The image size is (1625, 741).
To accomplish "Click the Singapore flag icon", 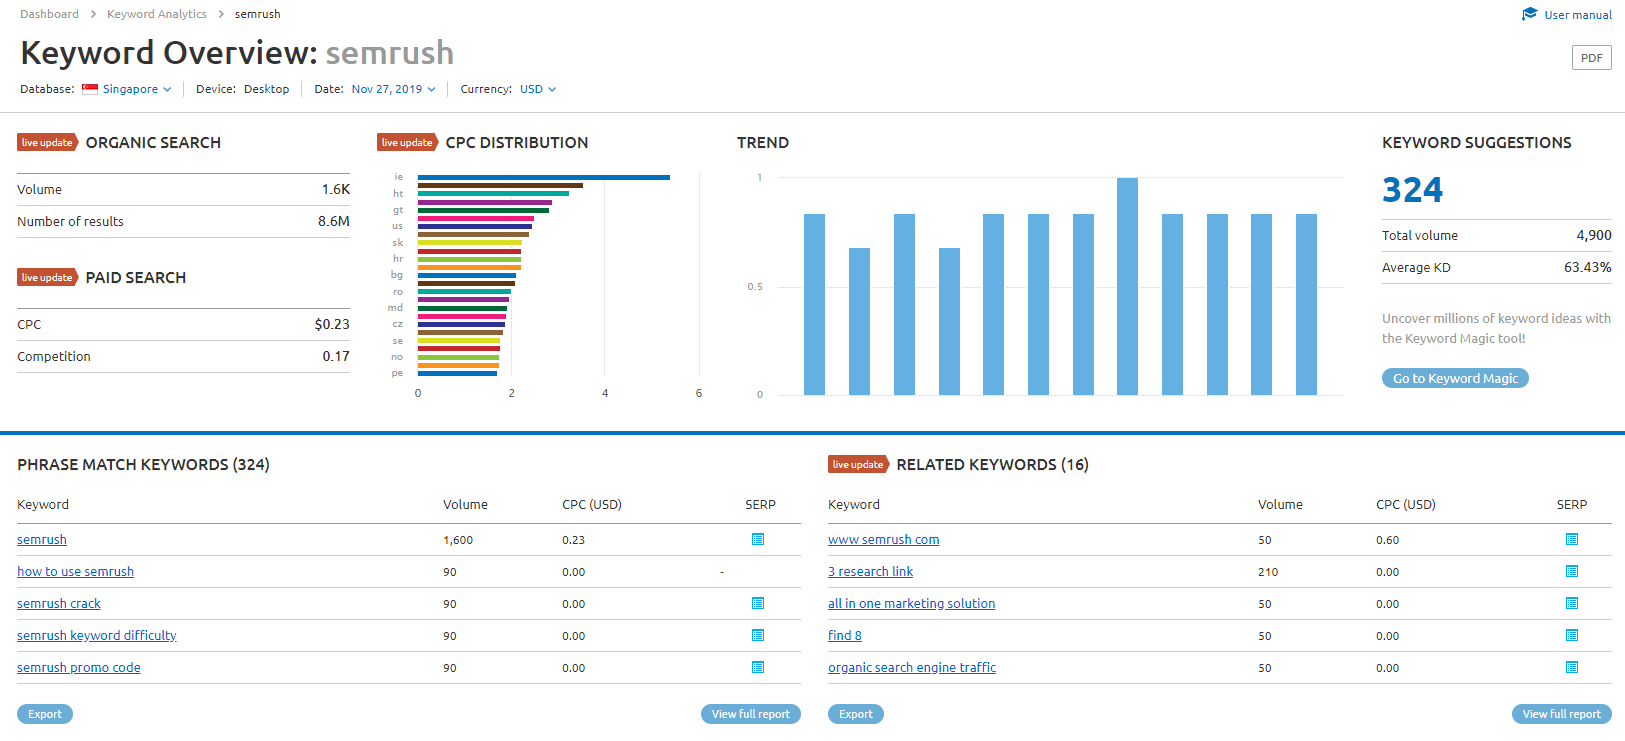I will pos(90,89).
